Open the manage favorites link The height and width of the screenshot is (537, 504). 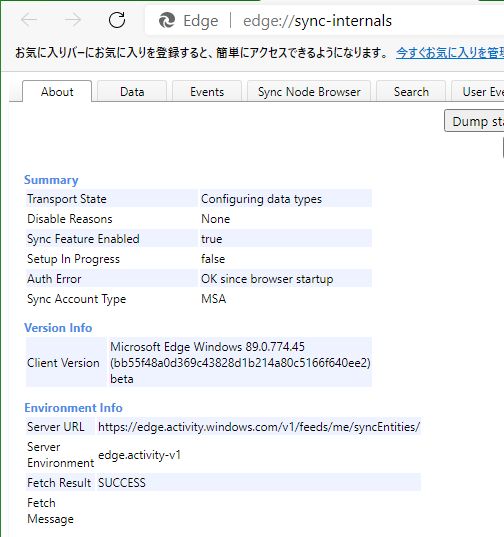click(450, 53)
